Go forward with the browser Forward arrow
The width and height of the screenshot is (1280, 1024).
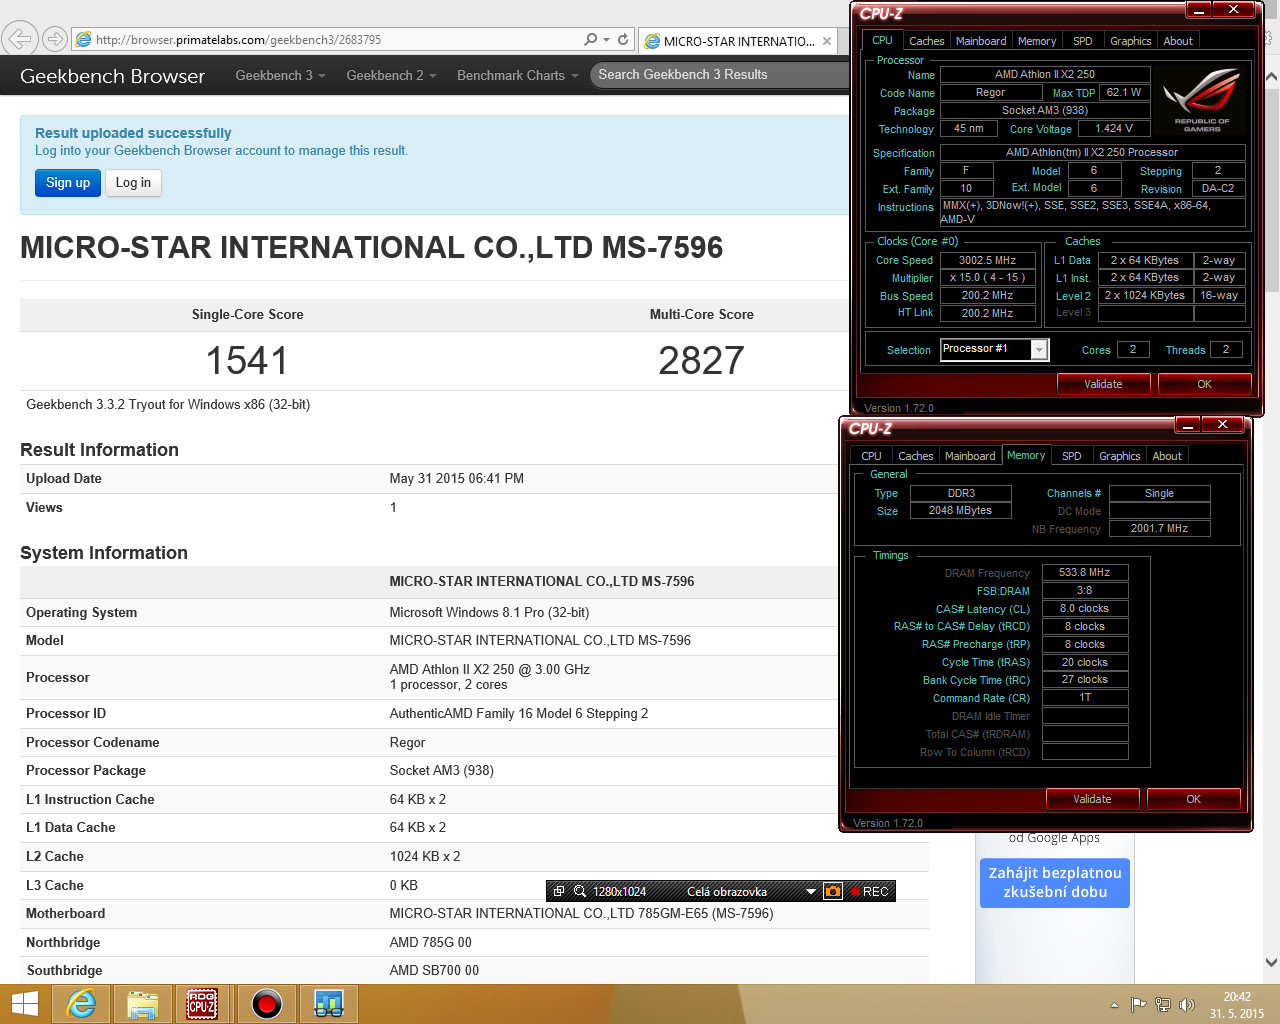pos(55,39)
